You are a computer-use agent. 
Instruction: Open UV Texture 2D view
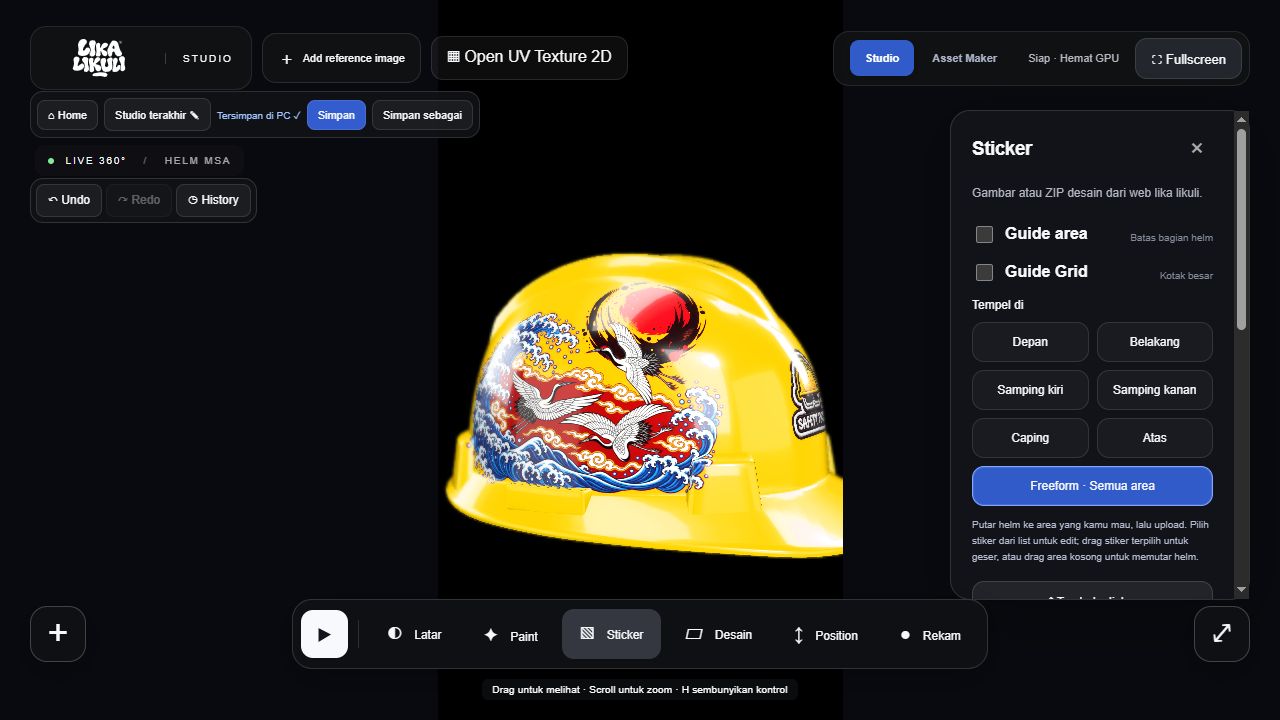[529, 57]
